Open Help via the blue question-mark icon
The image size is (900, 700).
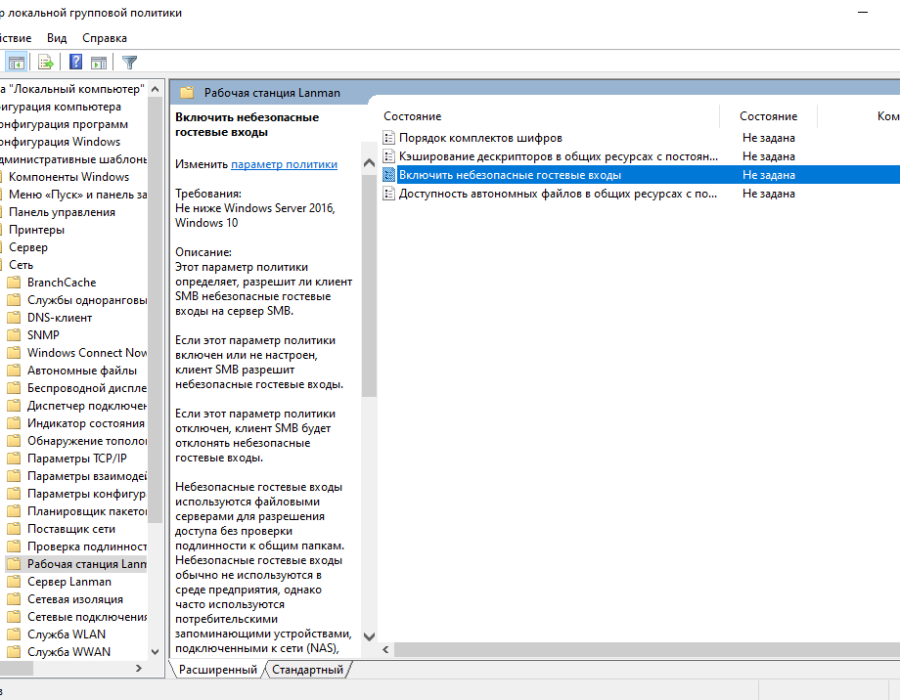[76, 62]
